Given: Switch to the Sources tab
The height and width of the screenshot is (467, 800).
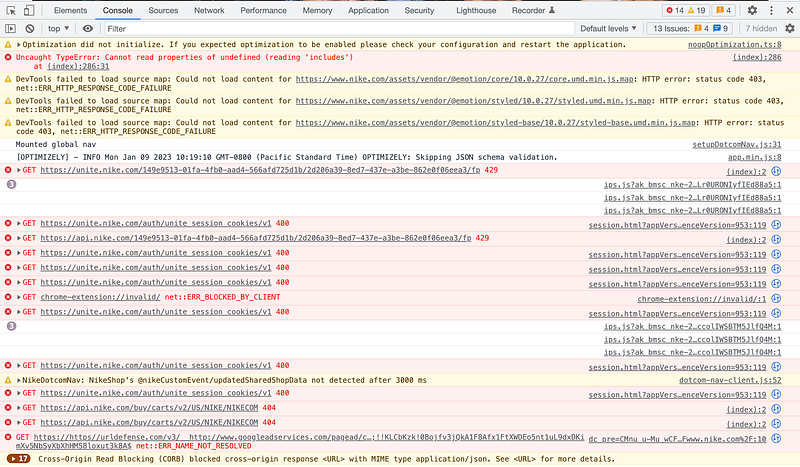Looking at the screenshot, I should click(x=163, y=10).
